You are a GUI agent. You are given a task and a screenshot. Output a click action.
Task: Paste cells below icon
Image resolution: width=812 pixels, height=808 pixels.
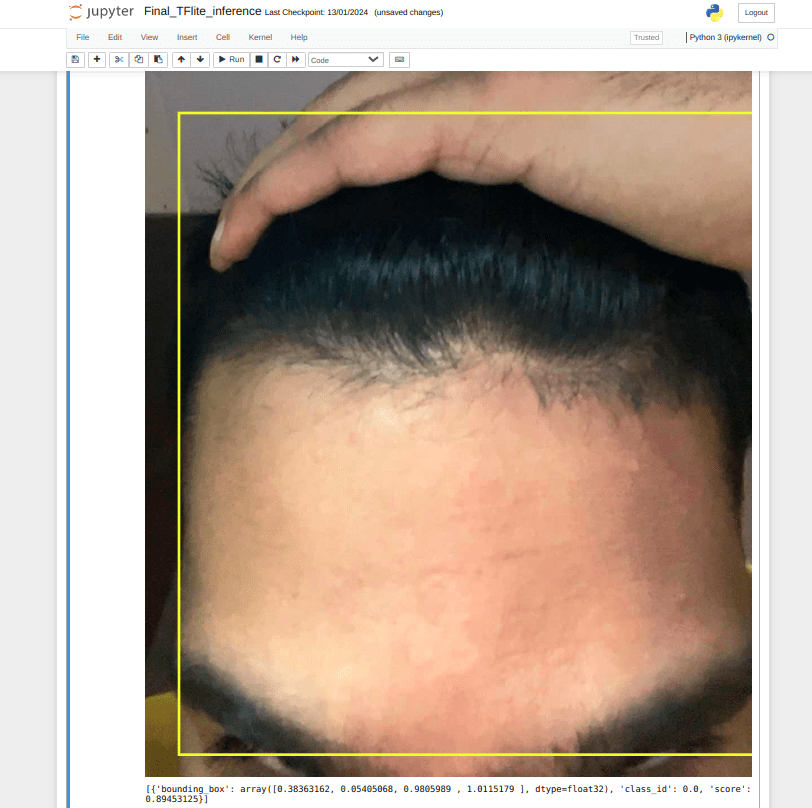click(x=158, y=60)
